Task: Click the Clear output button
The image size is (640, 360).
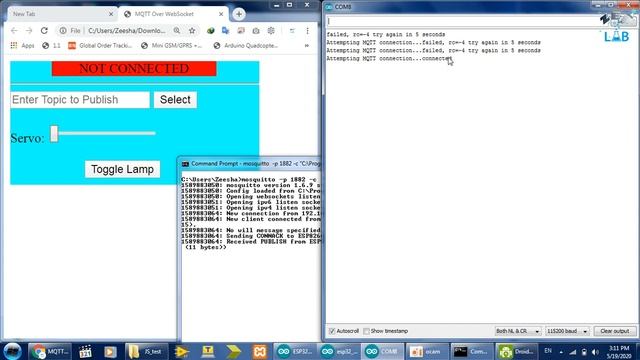Action: 615,331
